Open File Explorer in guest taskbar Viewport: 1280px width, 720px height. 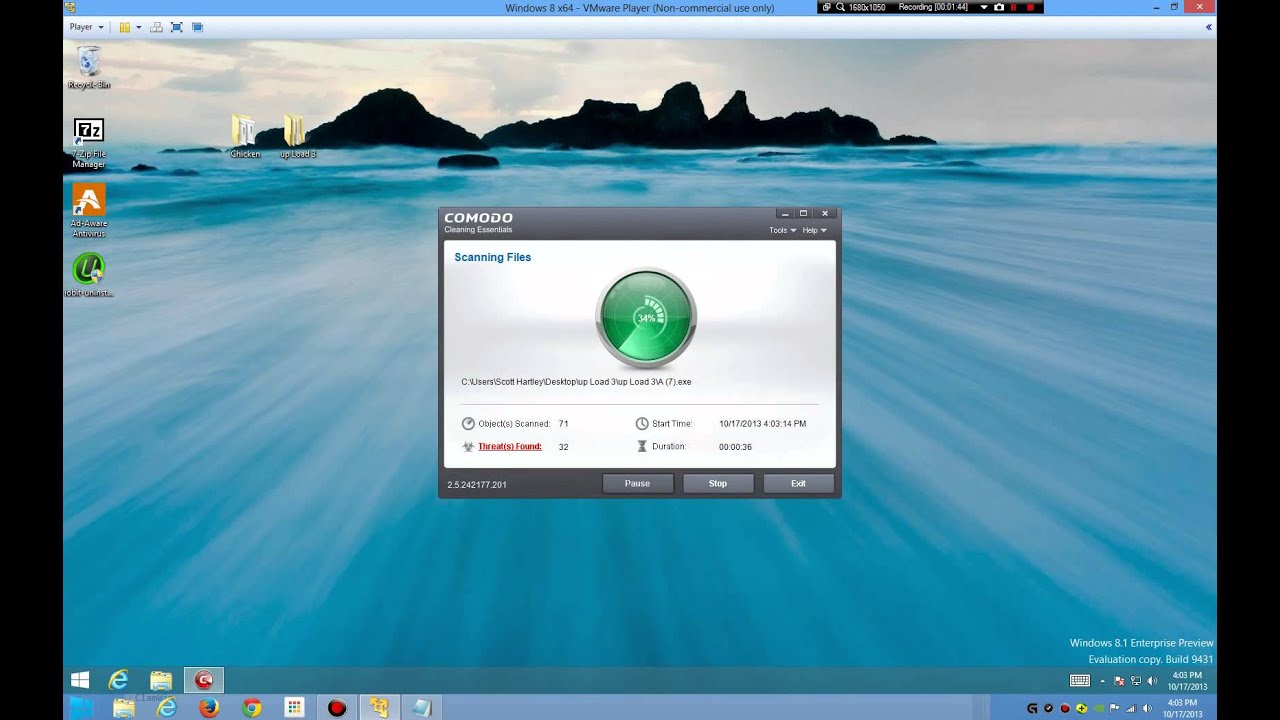click(x=161, y=680)
